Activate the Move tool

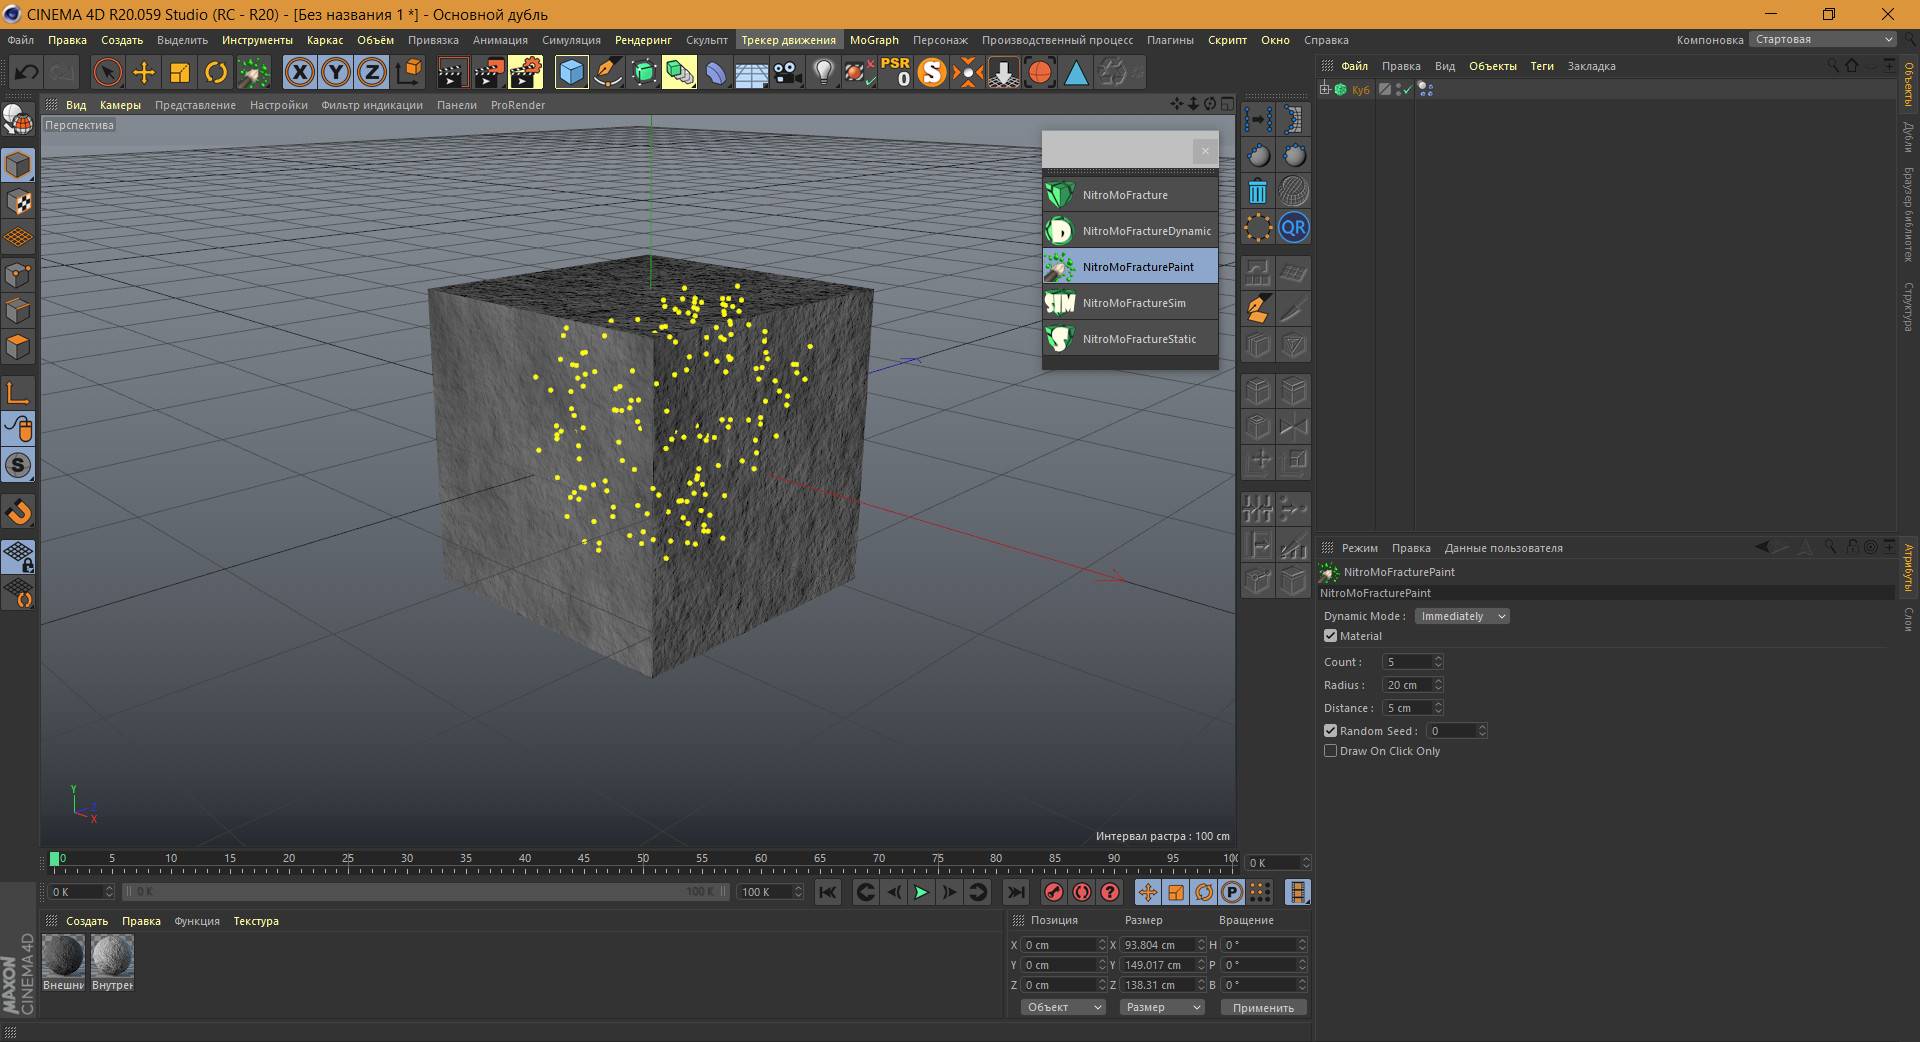(x=144, y=72)
